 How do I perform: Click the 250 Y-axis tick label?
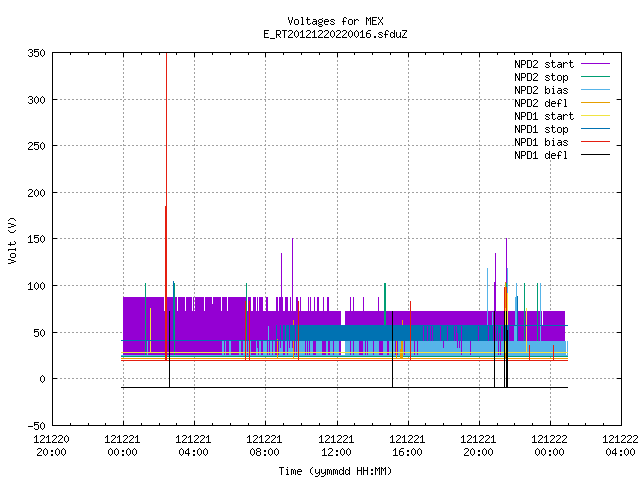(36, 146)
